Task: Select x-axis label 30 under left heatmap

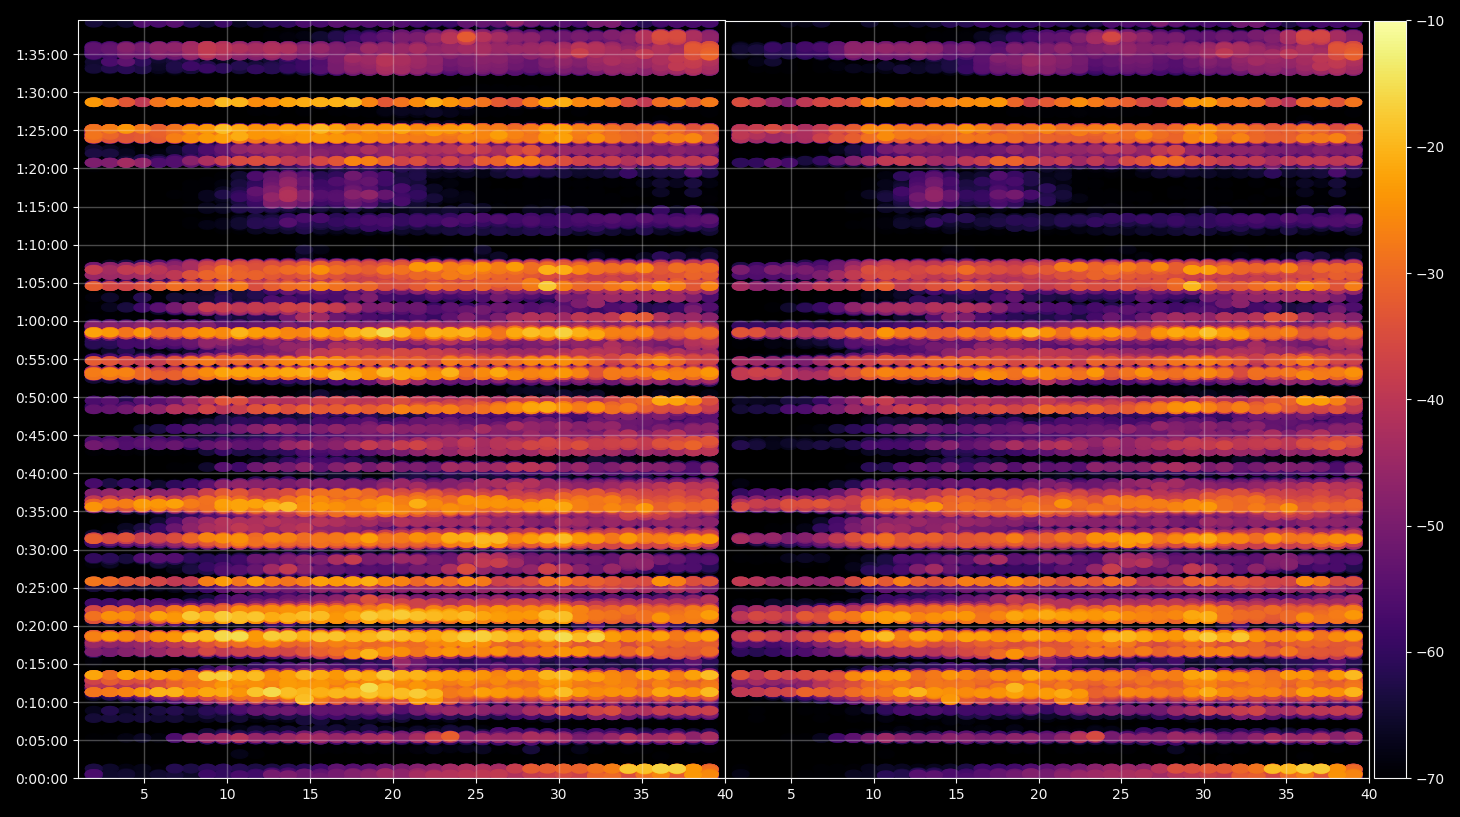Action: (558, 795)
